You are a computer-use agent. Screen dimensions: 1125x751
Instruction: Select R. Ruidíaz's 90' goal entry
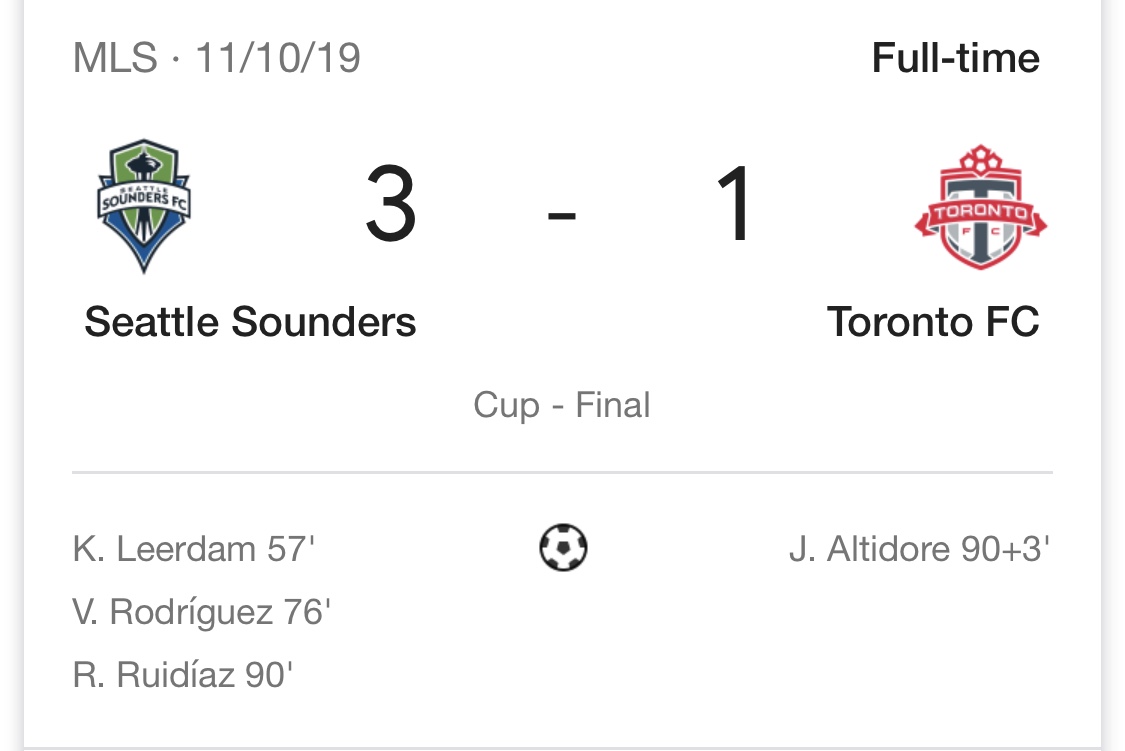pyautogui.click(x=183, y=675)
